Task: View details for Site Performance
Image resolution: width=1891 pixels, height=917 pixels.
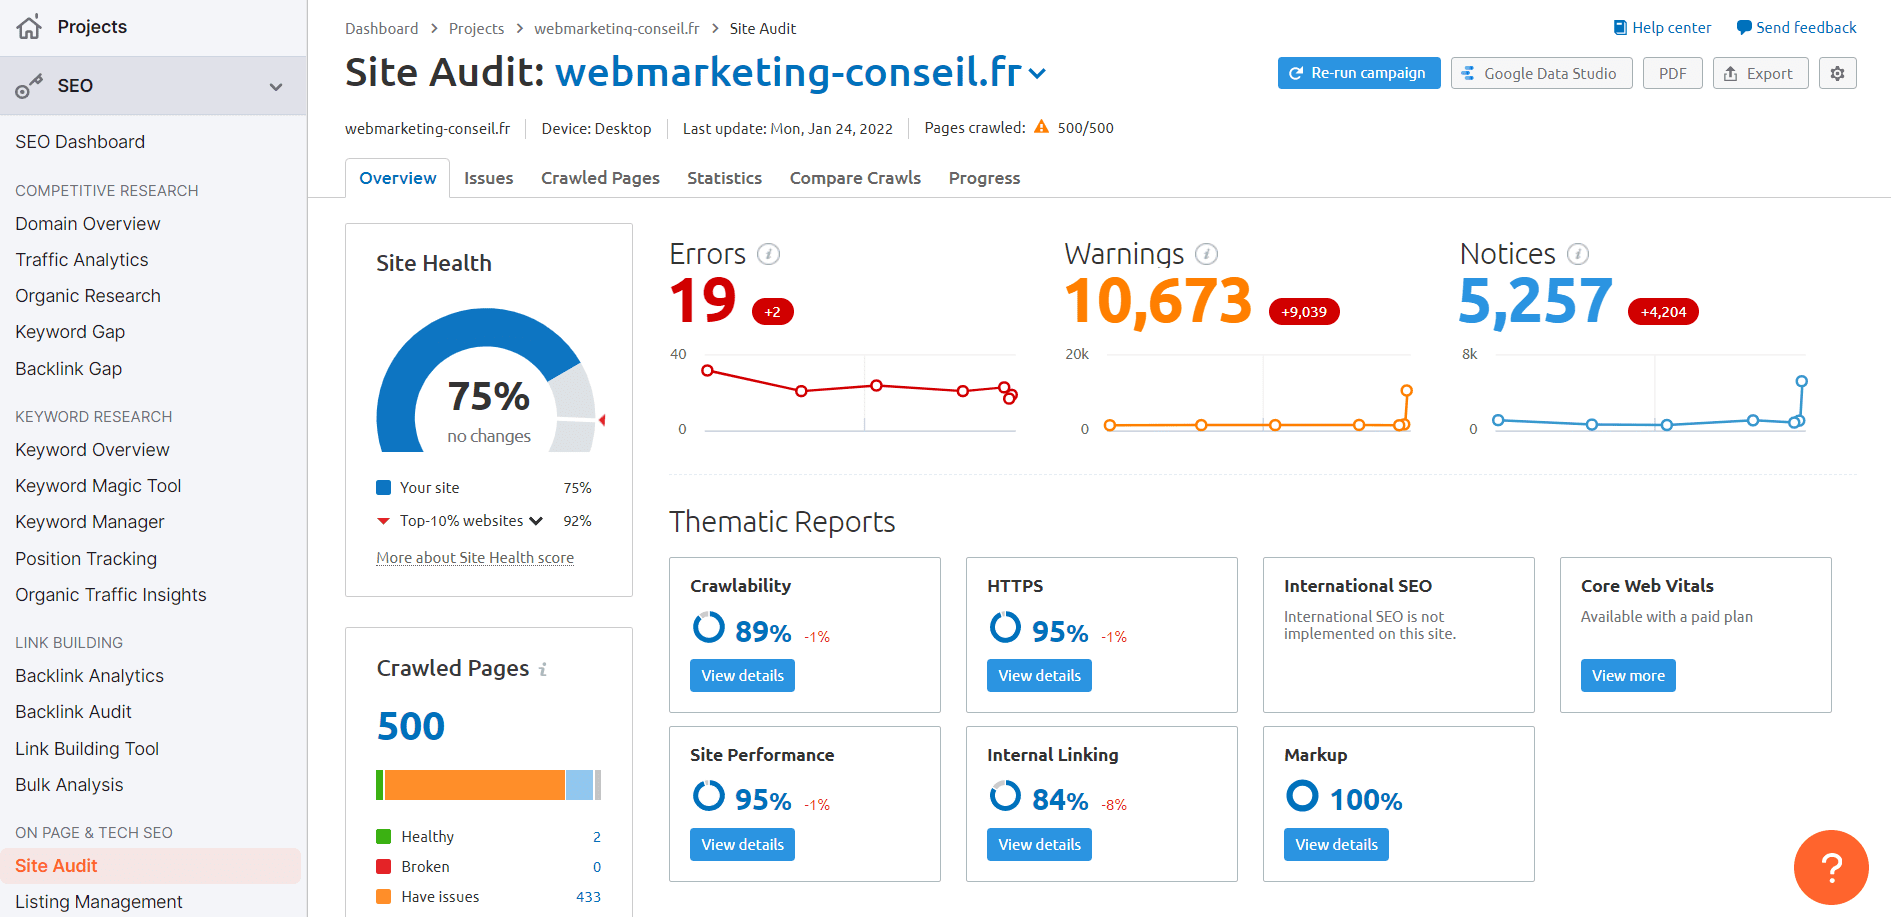Action: click(x=742, y=845)
